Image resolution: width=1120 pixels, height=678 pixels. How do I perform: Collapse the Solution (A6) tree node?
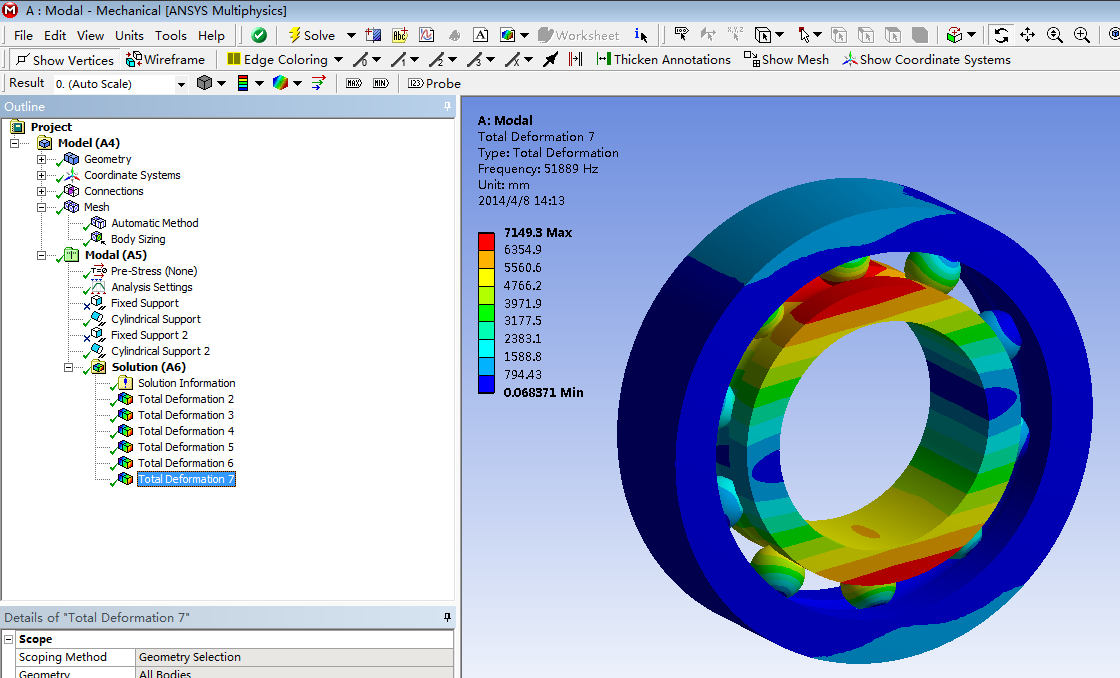click(x=69, y=367)
